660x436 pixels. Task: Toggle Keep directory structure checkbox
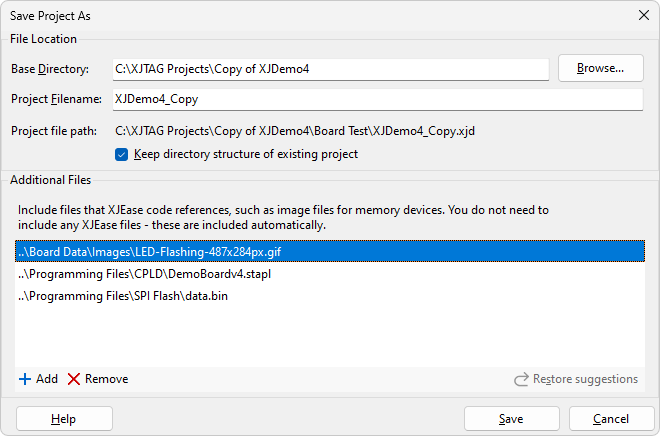pyautogui.click(x=122, y=154)
